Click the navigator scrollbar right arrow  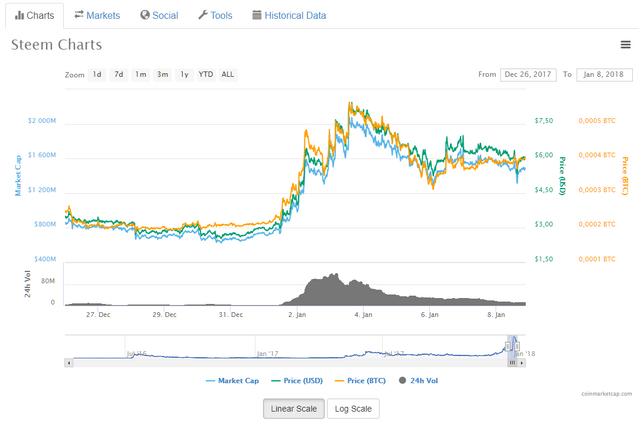pos(521,363)
